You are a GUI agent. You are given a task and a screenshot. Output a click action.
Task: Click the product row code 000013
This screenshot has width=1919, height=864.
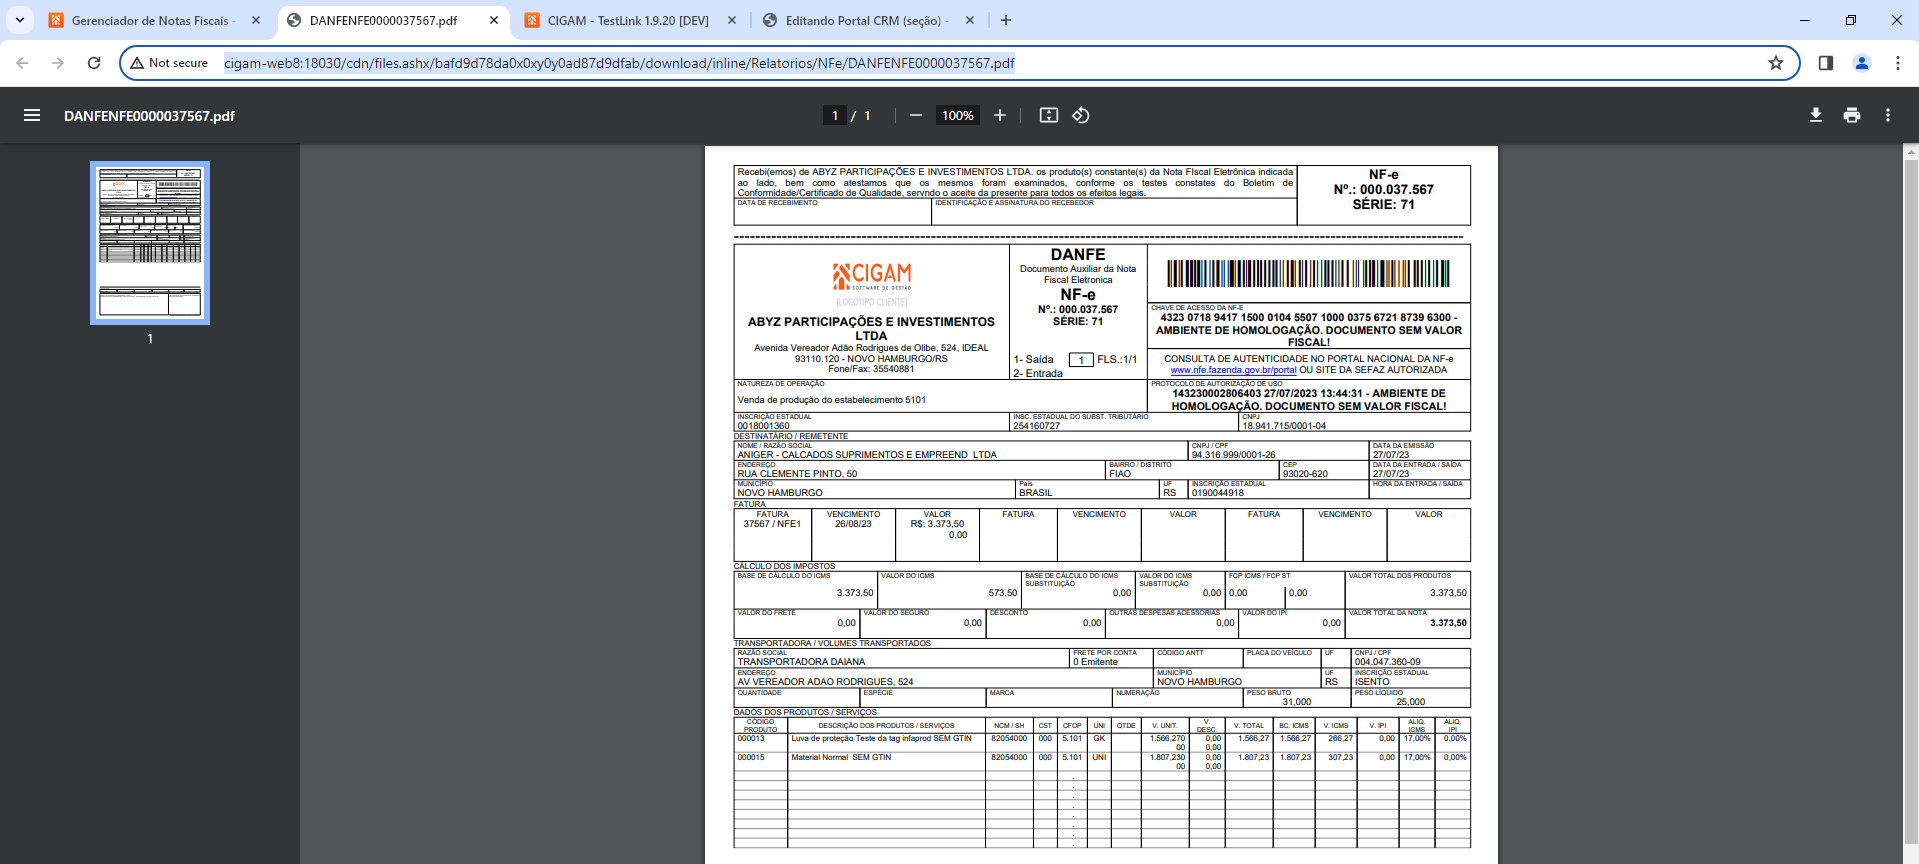(751, 739)
